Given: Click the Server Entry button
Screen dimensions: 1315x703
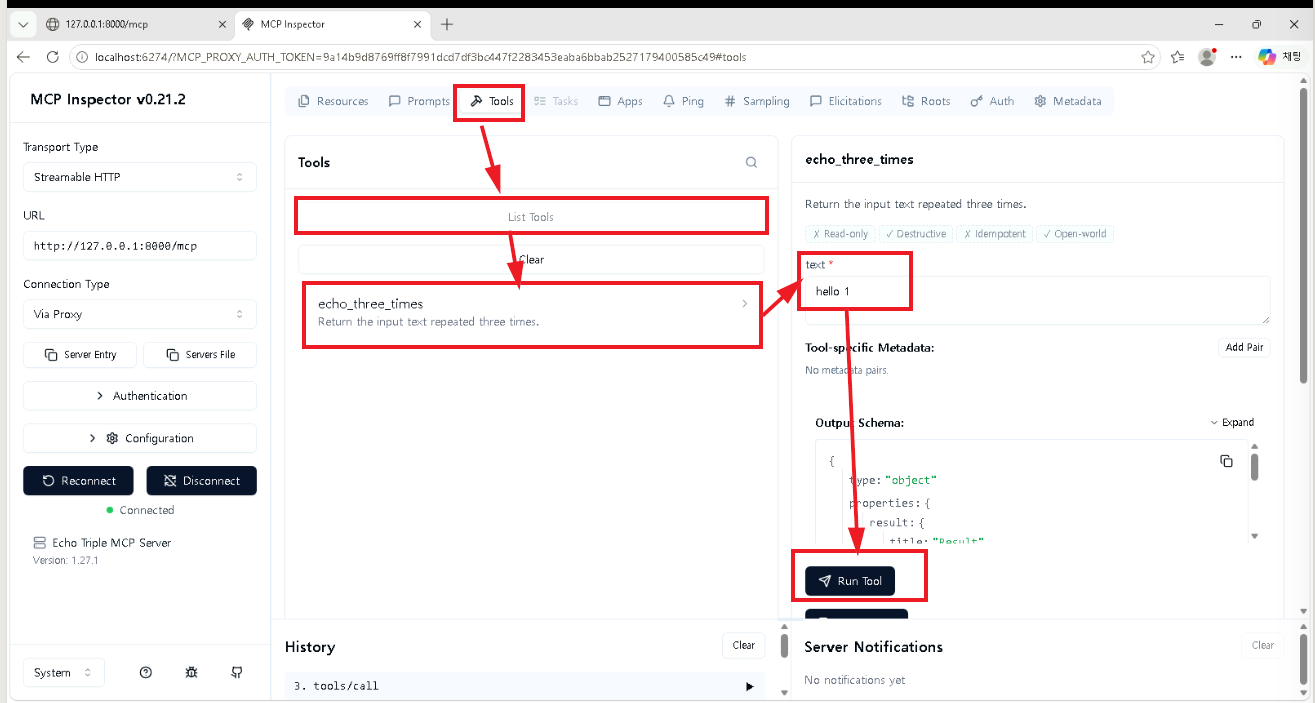Looking at the screenshot, I should (x=80, y=355).
